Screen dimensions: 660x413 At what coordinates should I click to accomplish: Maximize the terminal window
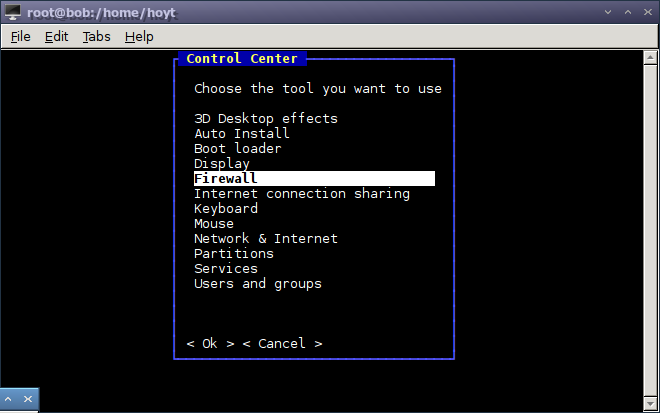(627, 12)
